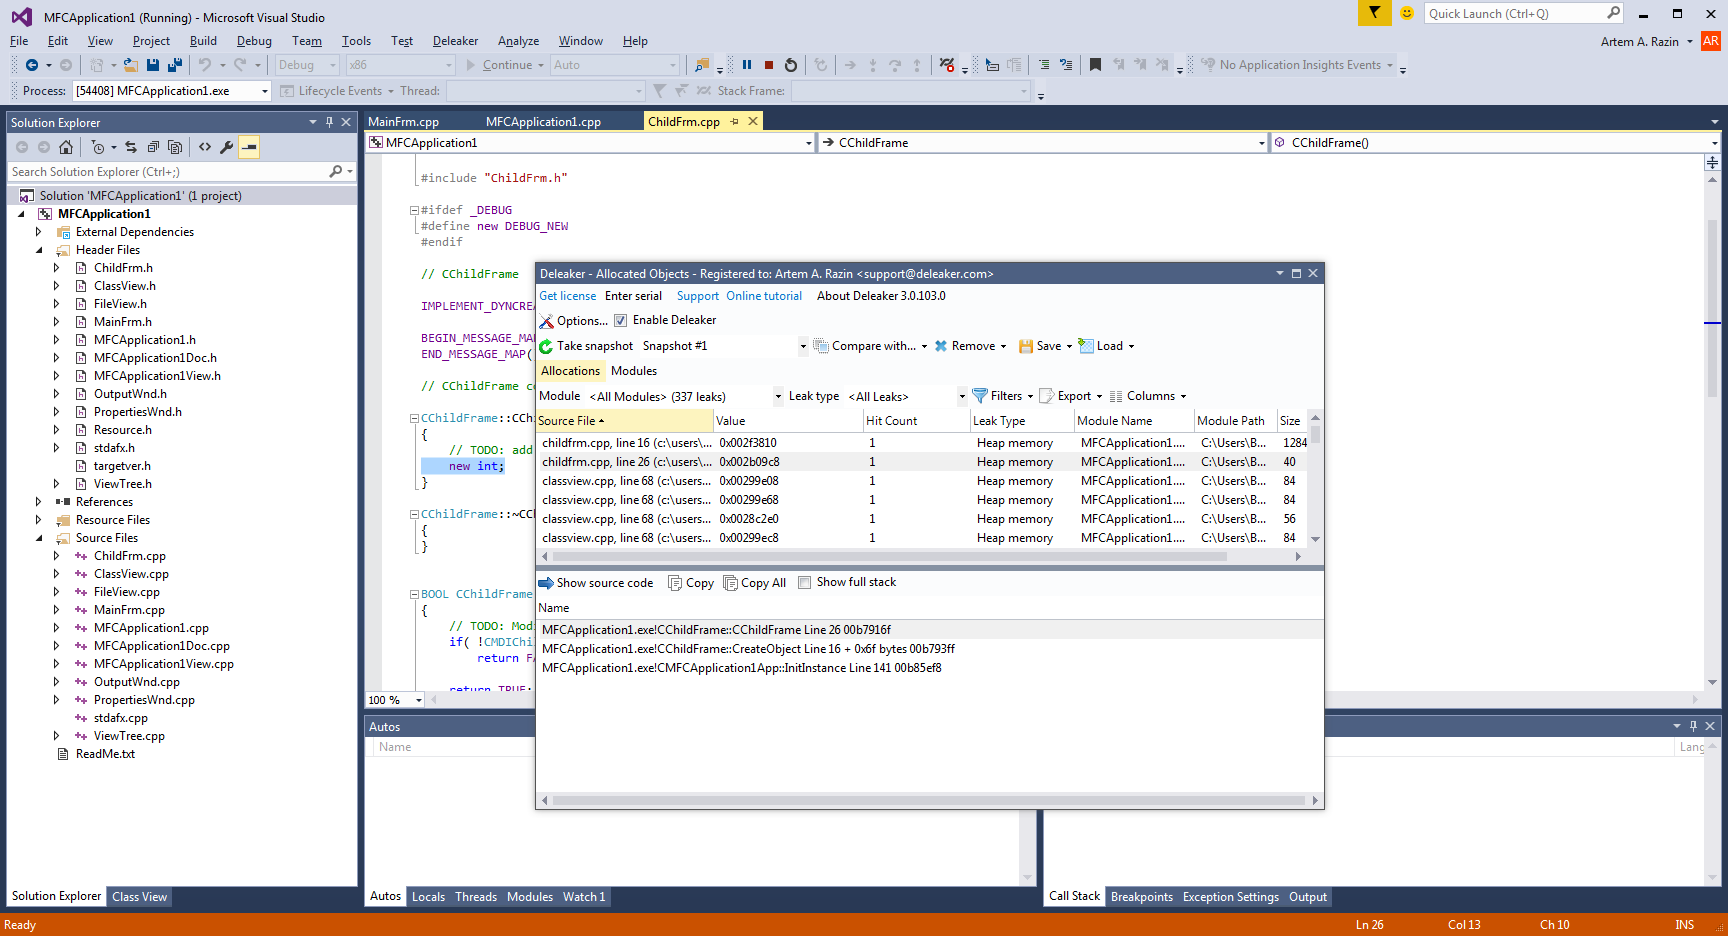This screenshot has width=1728, height=936.
Task: Open the Online tutorial link
Action: pos(764,296)
